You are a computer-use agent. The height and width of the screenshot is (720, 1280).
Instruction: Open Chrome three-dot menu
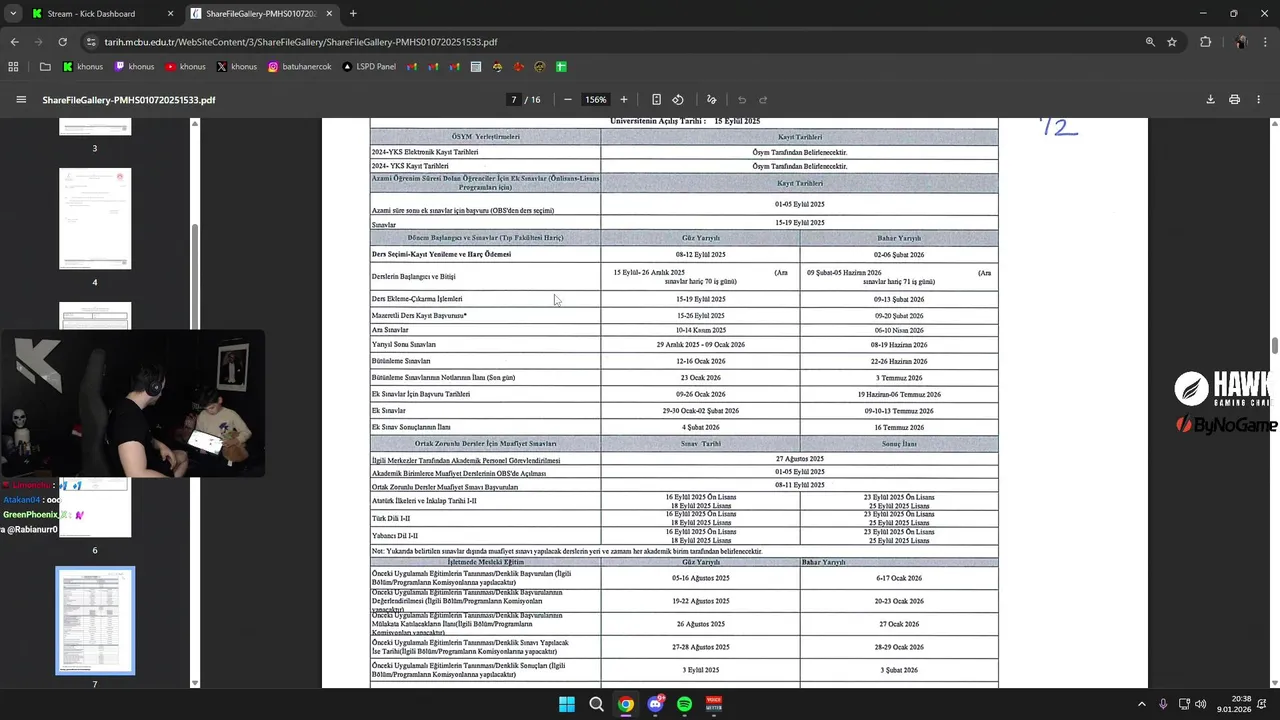tap(1266, 42)
